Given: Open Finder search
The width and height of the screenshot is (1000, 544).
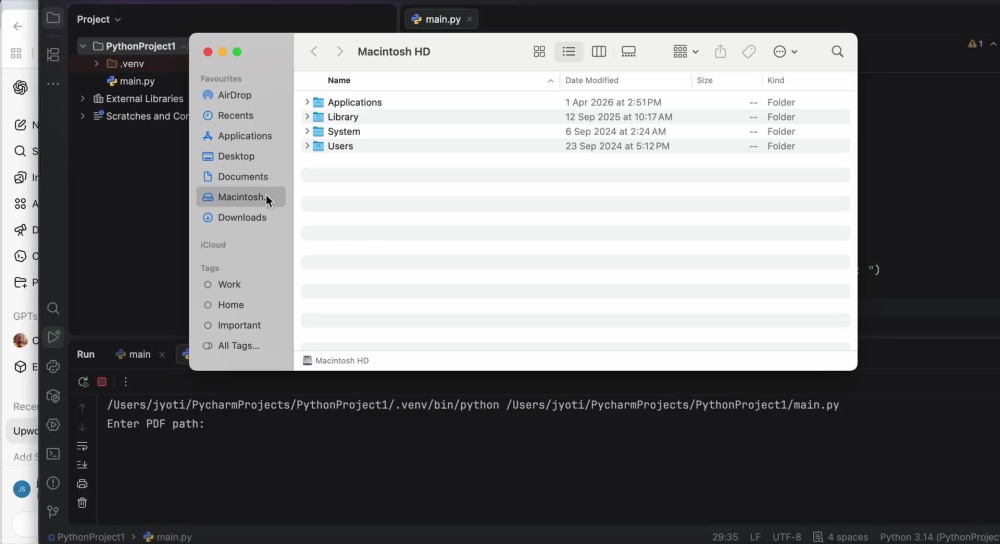Looking at the screenshot, I should 837,52.
